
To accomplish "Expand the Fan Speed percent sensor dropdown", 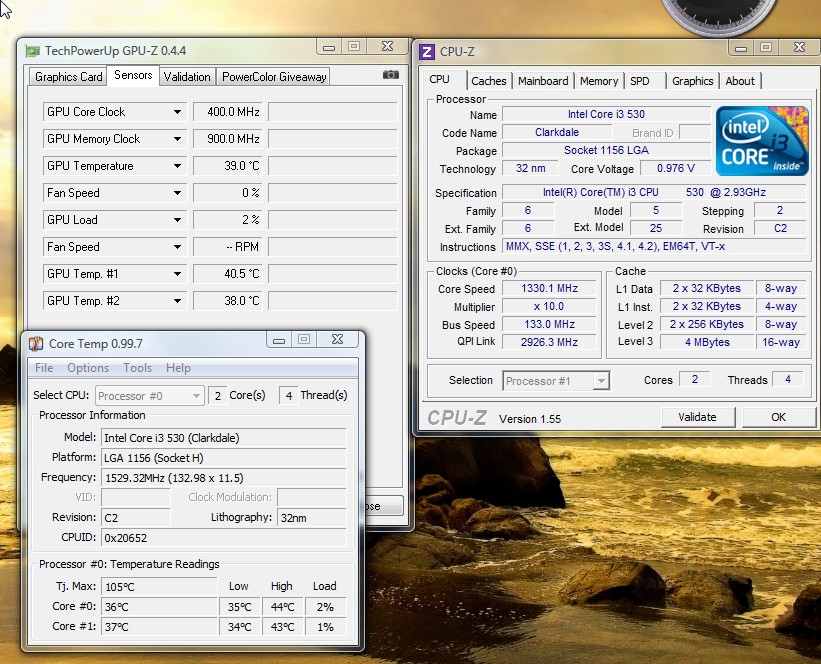I will [177, 193].
